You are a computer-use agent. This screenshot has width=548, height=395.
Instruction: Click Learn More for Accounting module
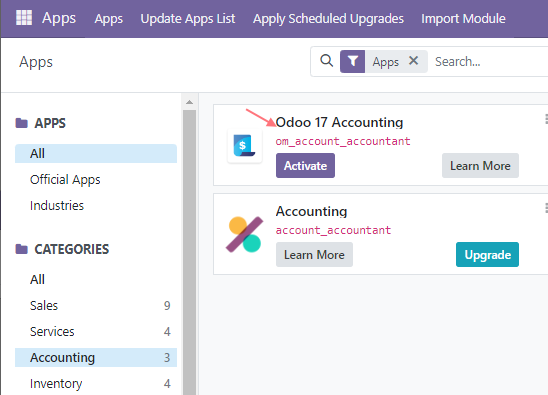pos(314,255)
